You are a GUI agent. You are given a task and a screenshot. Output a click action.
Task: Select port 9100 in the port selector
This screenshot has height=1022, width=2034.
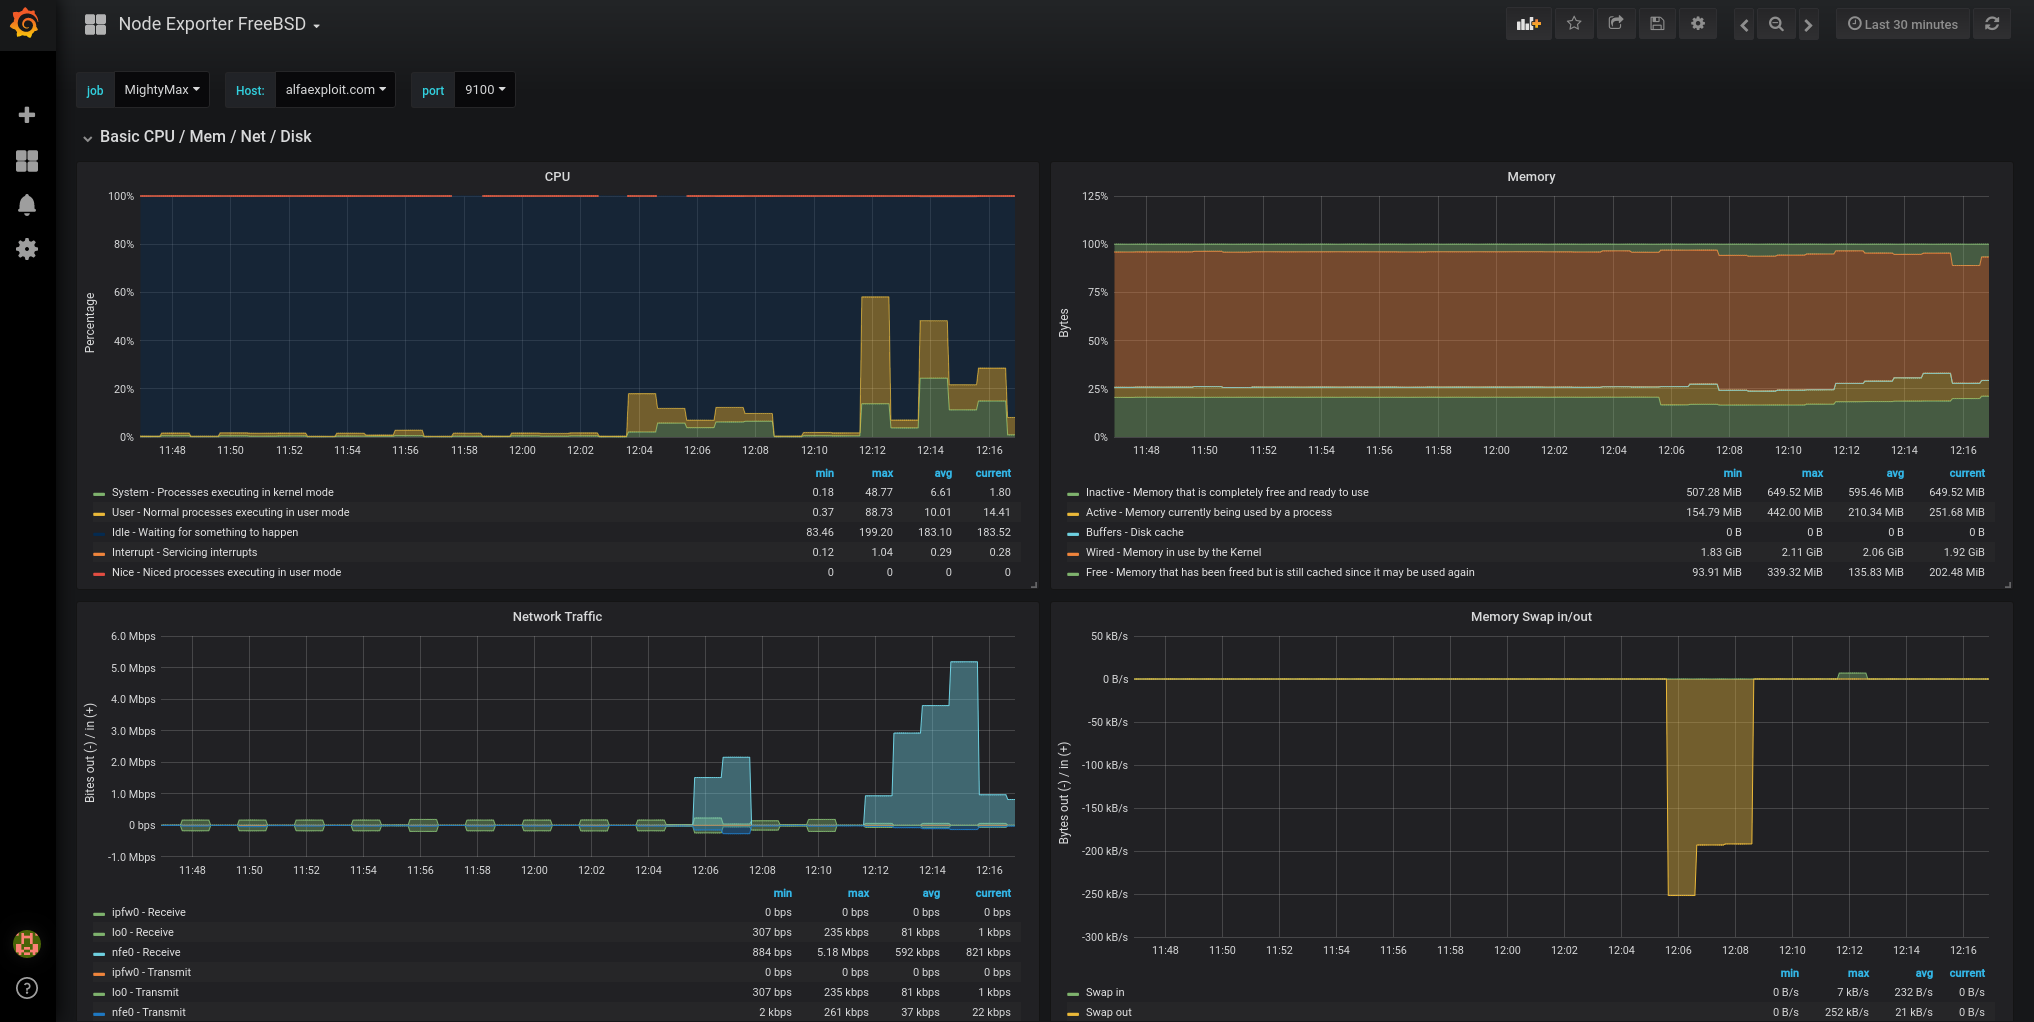tap(484, 89)
